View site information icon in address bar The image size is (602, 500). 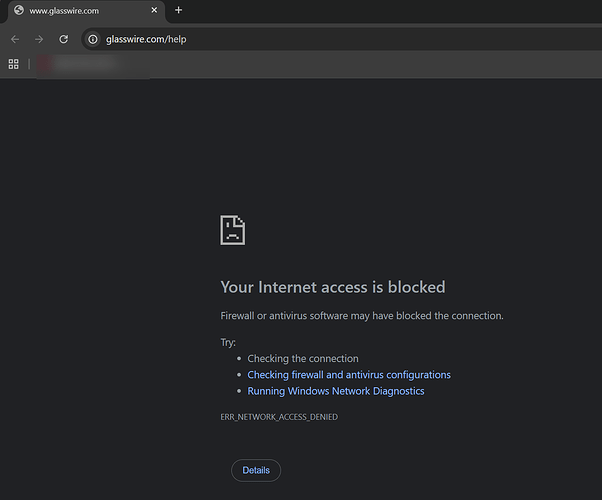(92, 39)
